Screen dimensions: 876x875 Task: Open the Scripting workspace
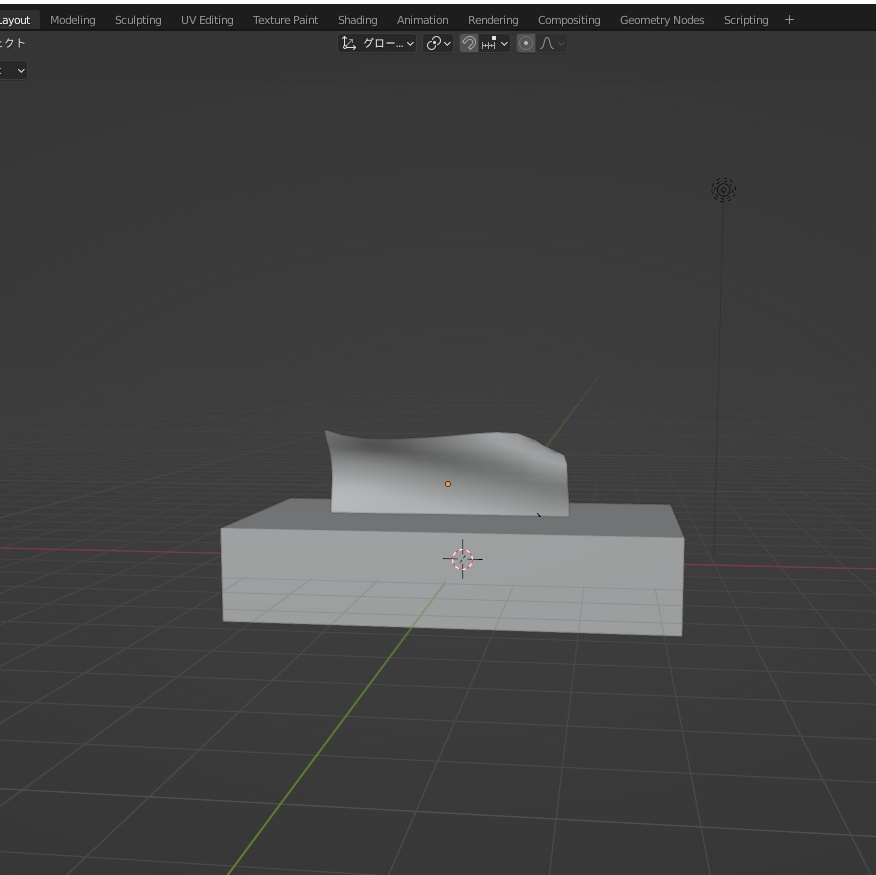click(x=746, y=19)
